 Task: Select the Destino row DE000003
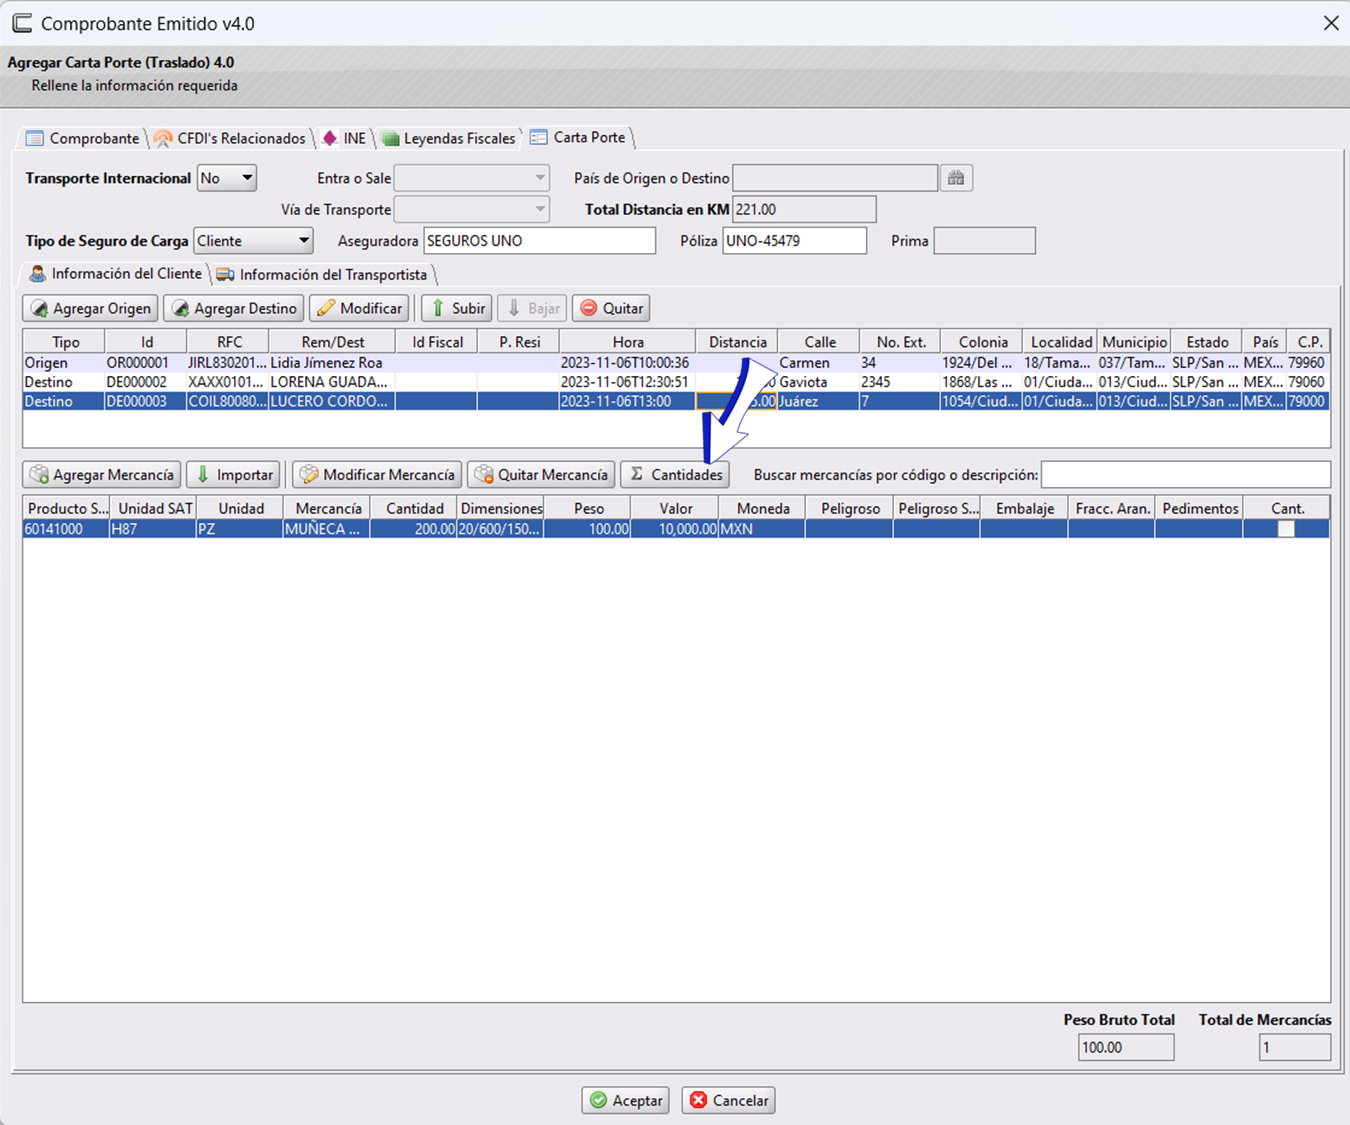676,401
